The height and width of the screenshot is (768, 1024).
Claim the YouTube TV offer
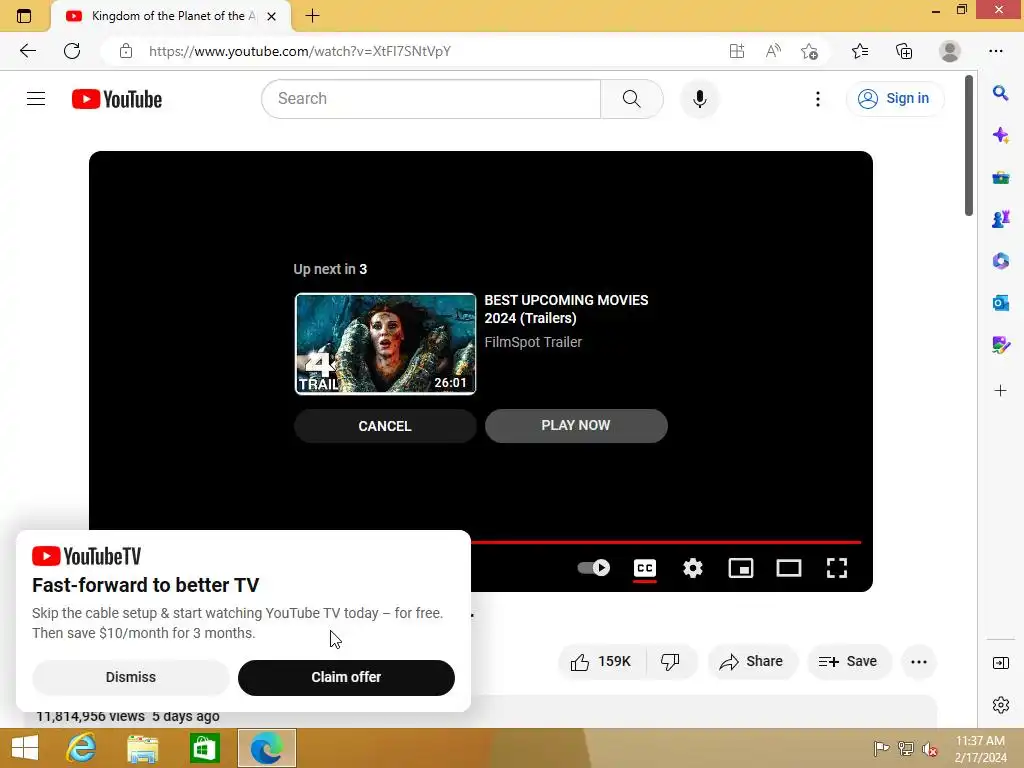tap(346, 677)
